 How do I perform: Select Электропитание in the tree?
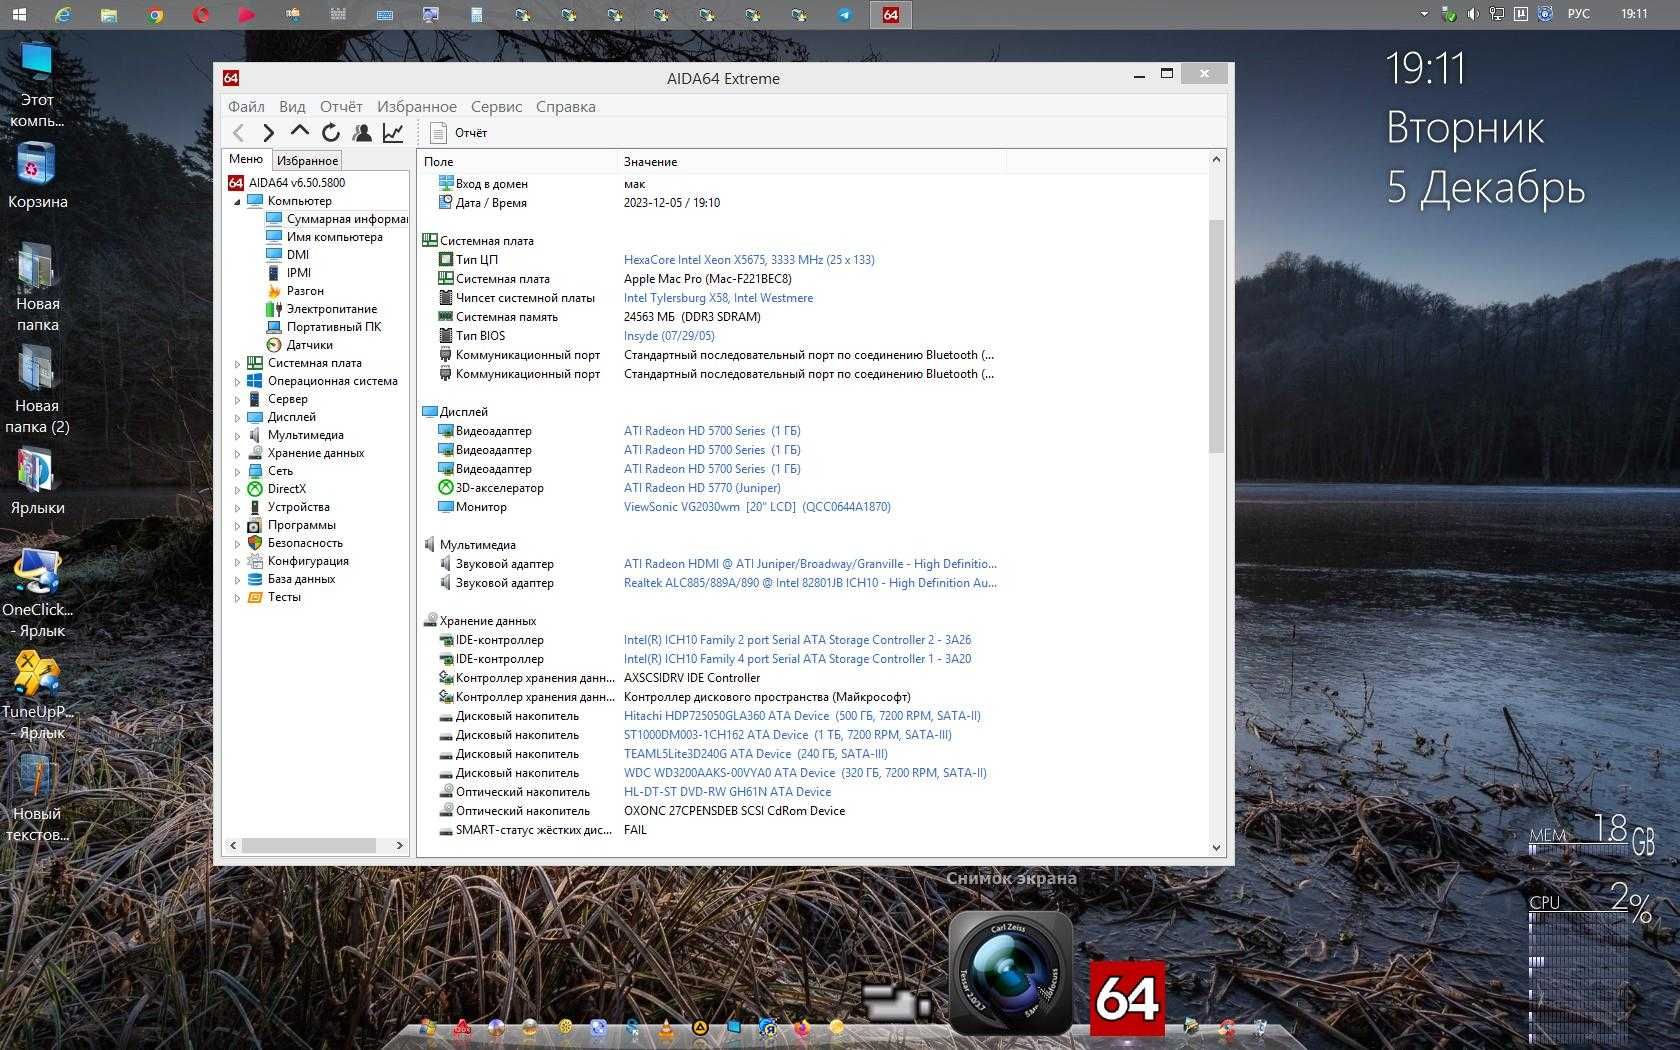332,309
